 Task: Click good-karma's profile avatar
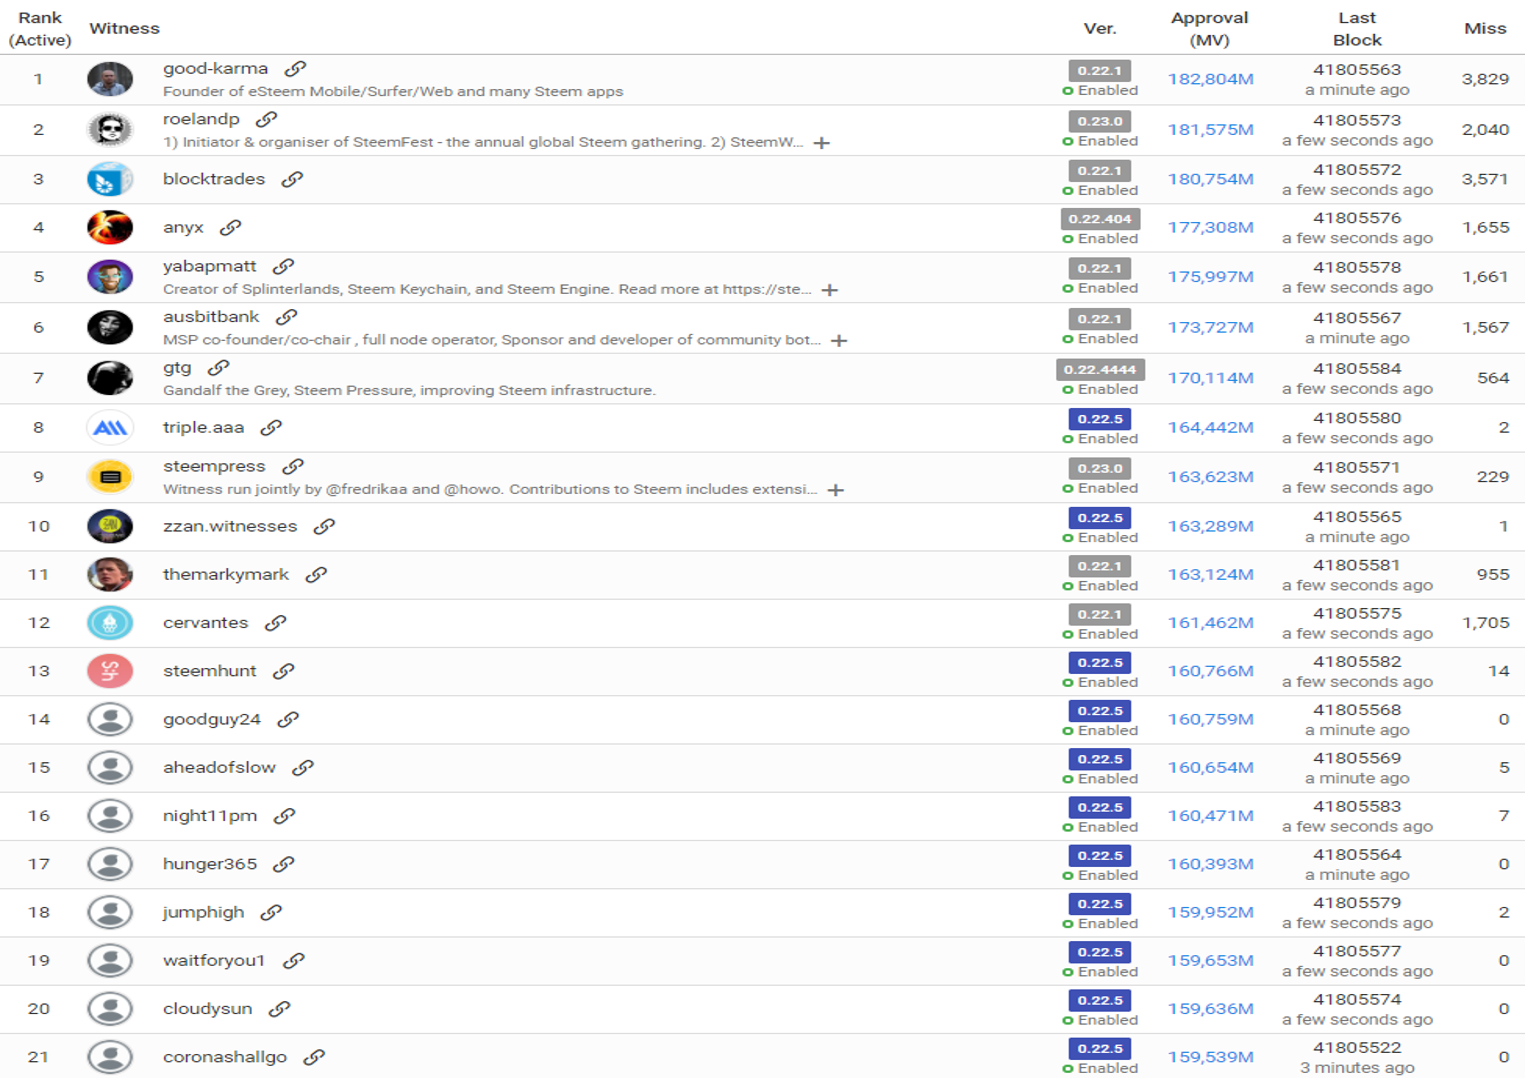point(110,79)
